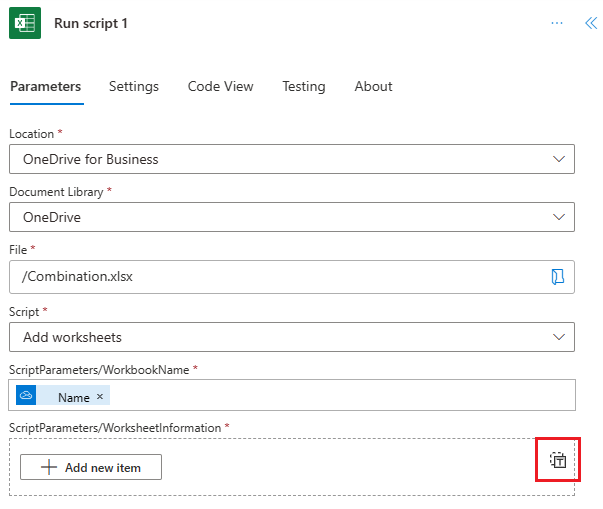Open file picker icon in File field

[558, 277]
